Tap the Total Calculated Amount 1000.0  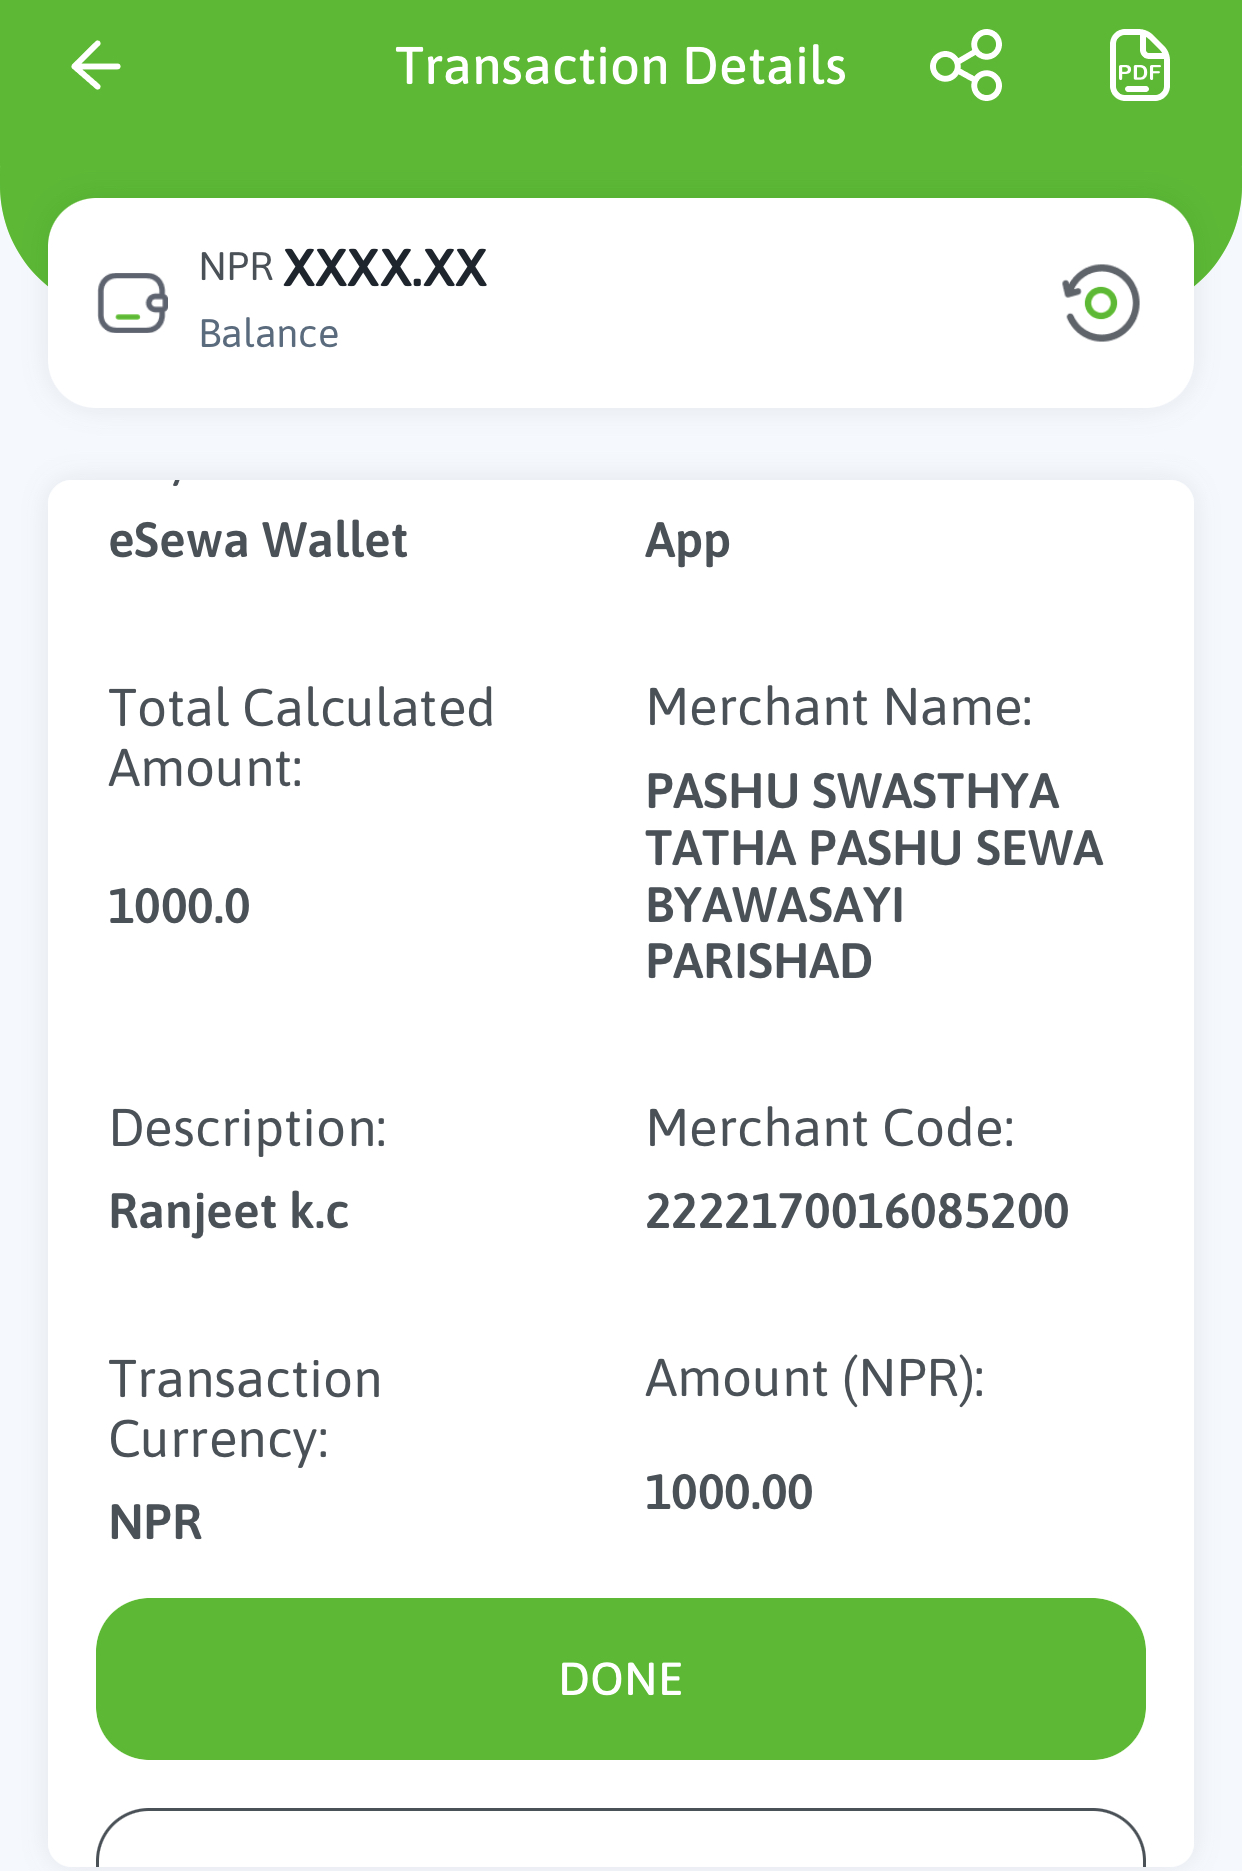coord(179,906)
